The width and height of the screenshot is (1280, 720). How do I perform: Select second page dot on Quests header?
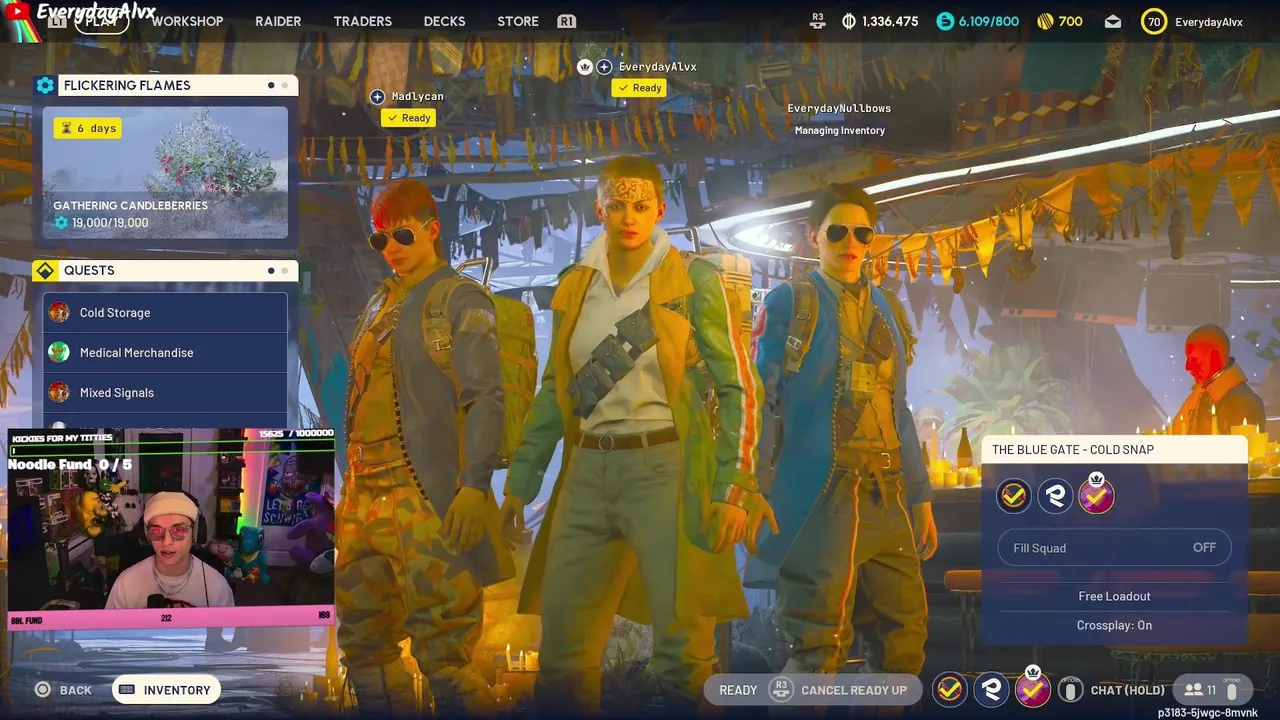point(285,270)
